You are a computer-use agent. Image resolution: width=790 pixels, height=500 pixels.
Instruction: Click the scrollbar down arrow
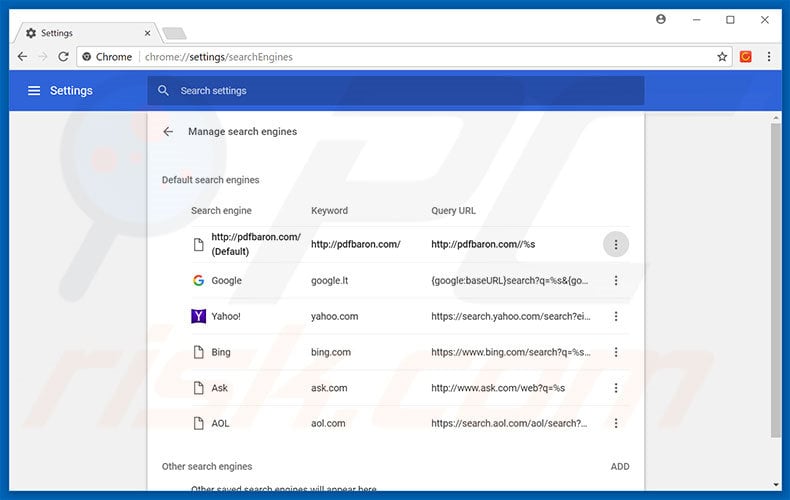pyautogui.click(x=776, y=485)
